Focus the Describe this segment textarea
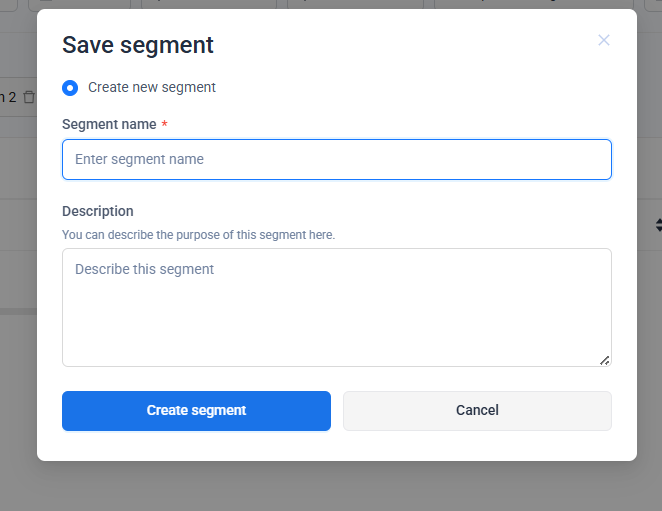Viewport: 662px width, 511px height. pyautogui.click(x=336, y=306)
